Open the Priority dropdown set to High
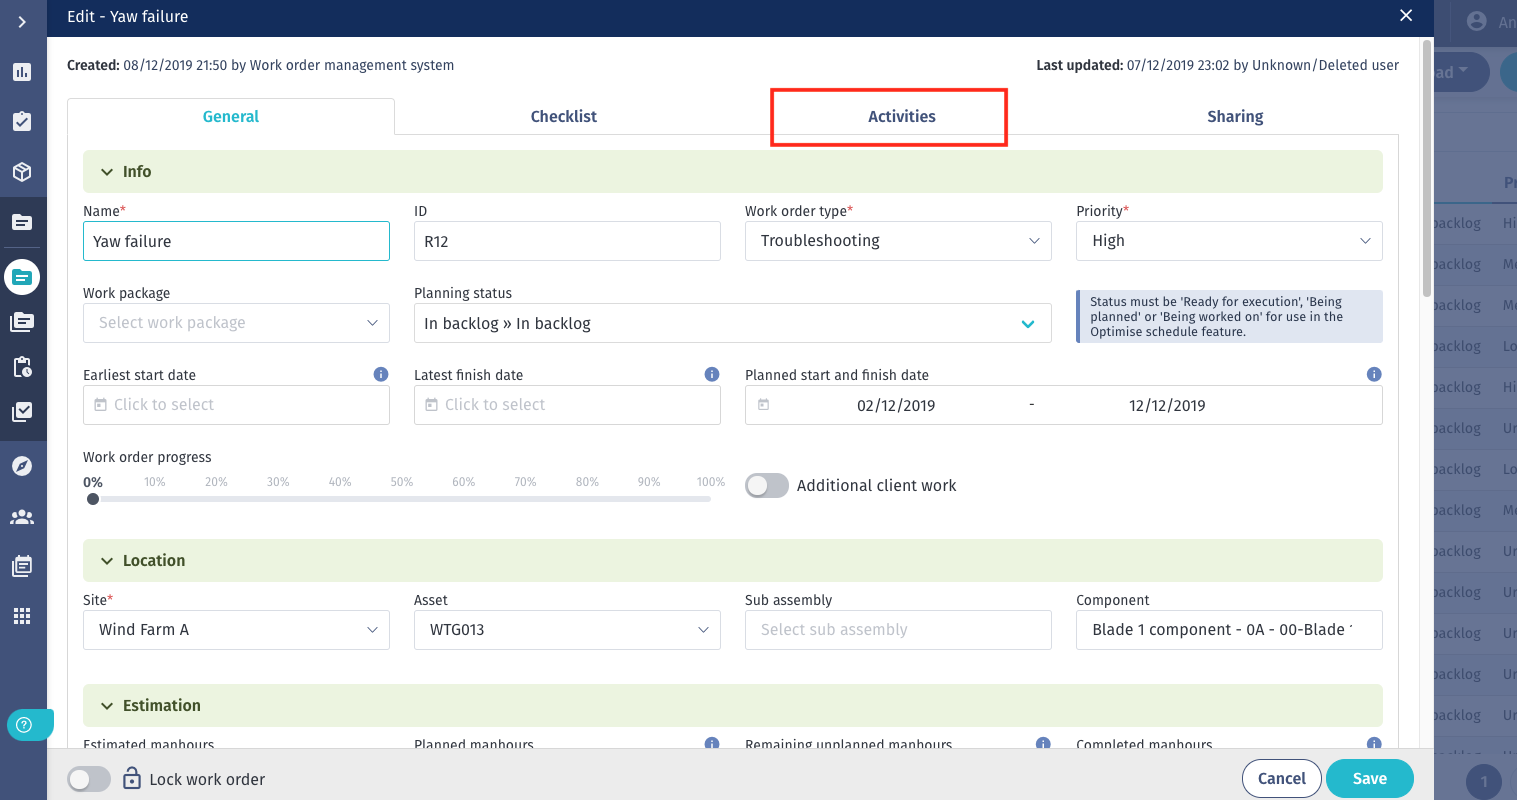 [x=1229, y=241]
